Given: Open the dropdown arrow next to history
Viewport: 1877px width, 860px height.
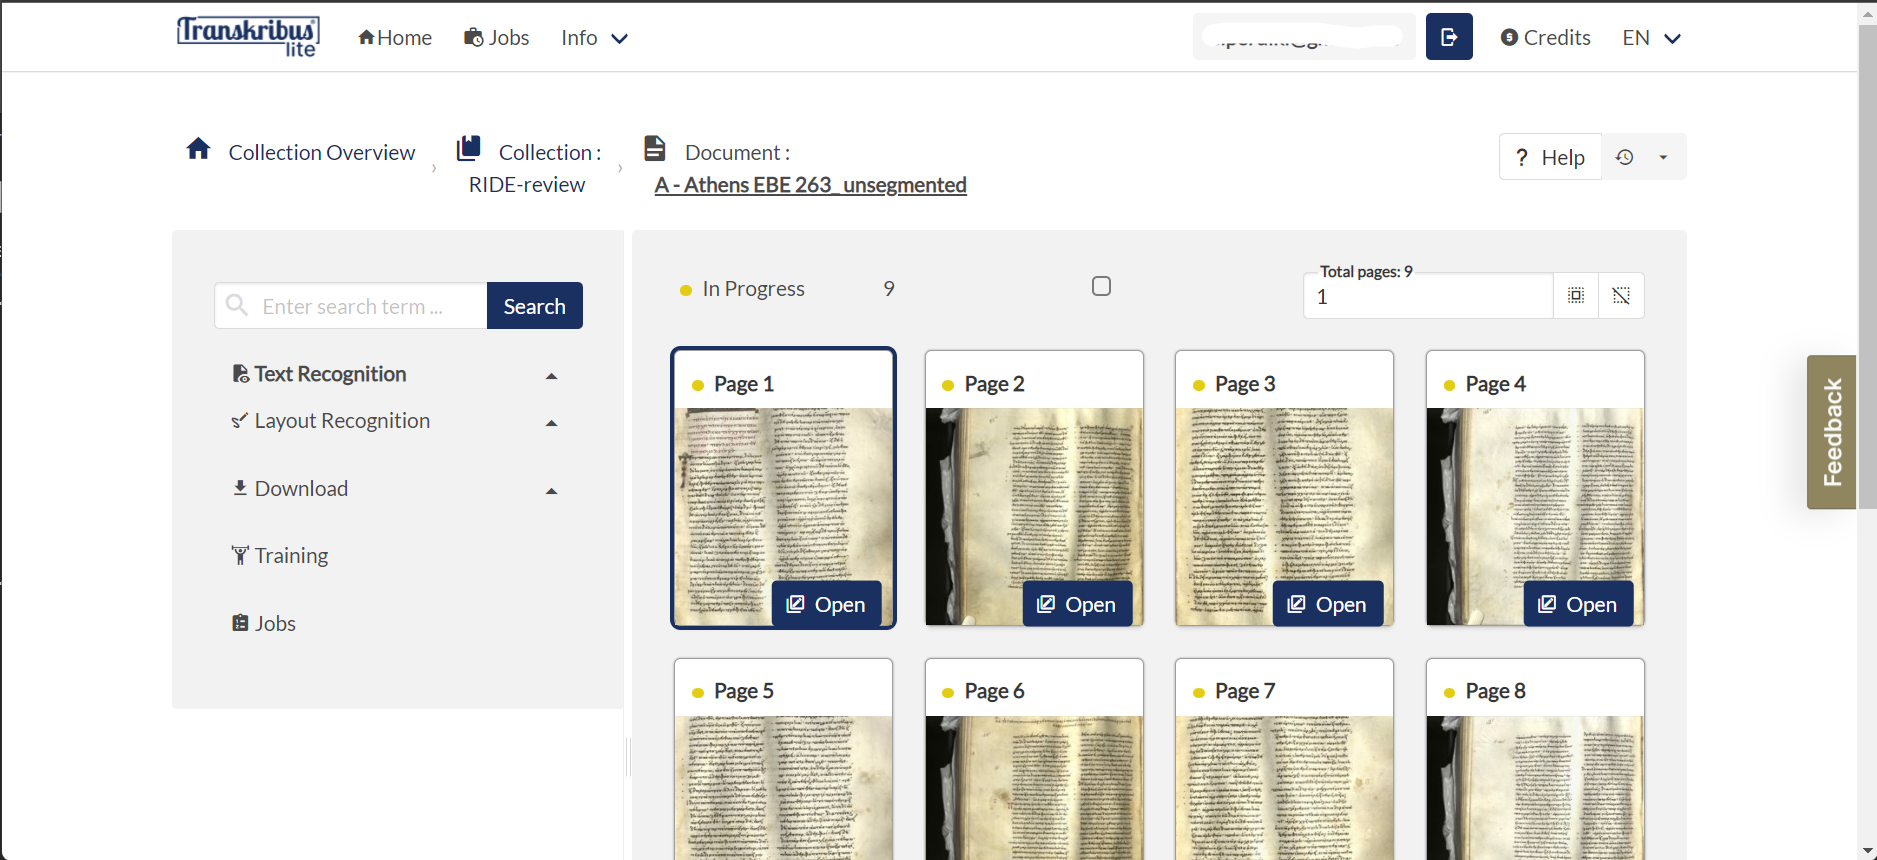Looking at the screenshot, I should point(1664,157).
